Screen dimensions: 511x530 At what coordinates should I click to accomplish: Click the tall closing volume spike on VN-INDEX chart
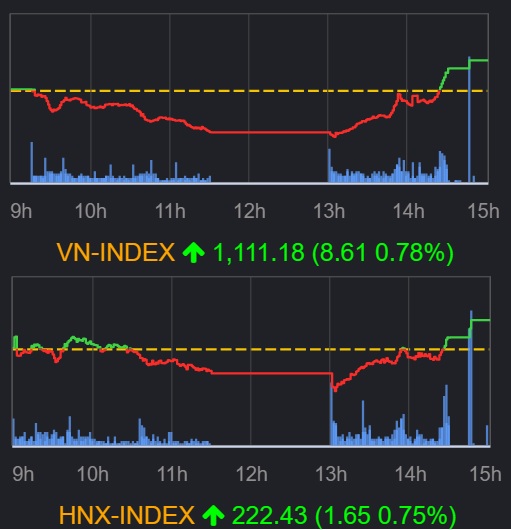(x=469, y=120)
